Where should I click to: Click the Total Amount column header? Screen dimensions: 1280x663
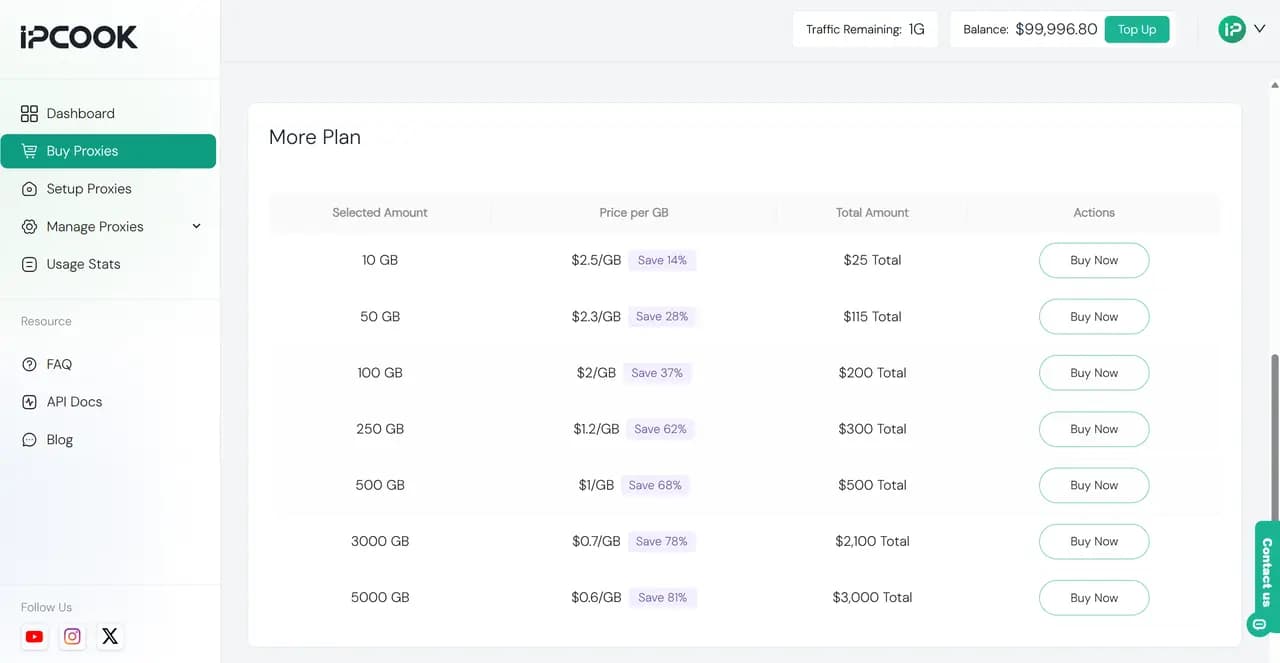coord(872,213)
